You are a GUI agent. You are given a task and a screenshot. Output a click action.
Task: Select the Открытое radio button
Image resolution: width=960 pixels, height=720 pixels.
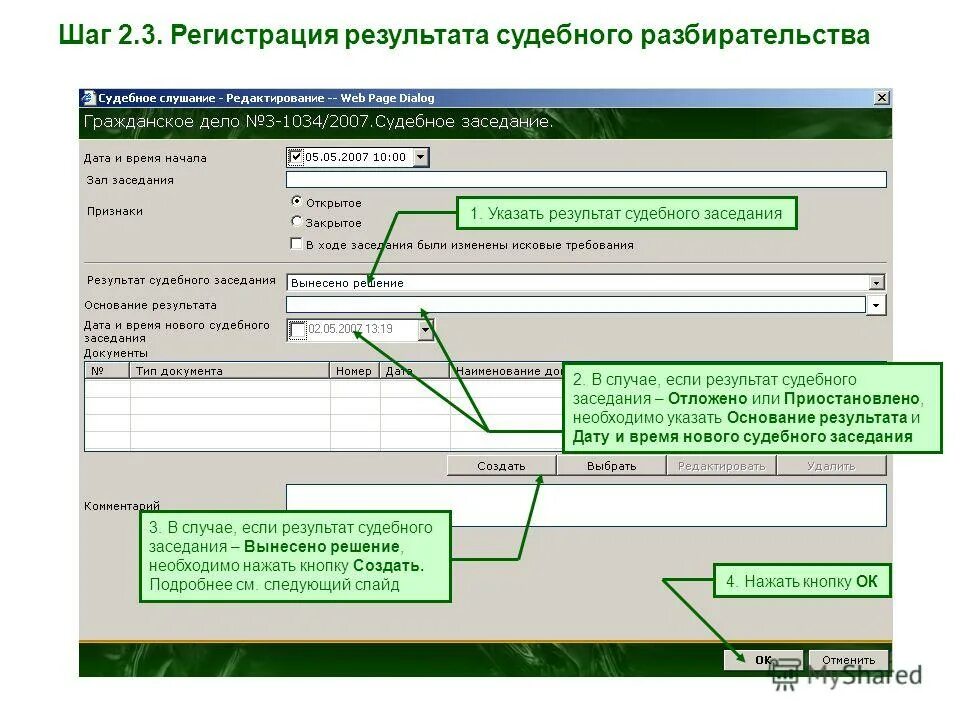click(295, 202)
